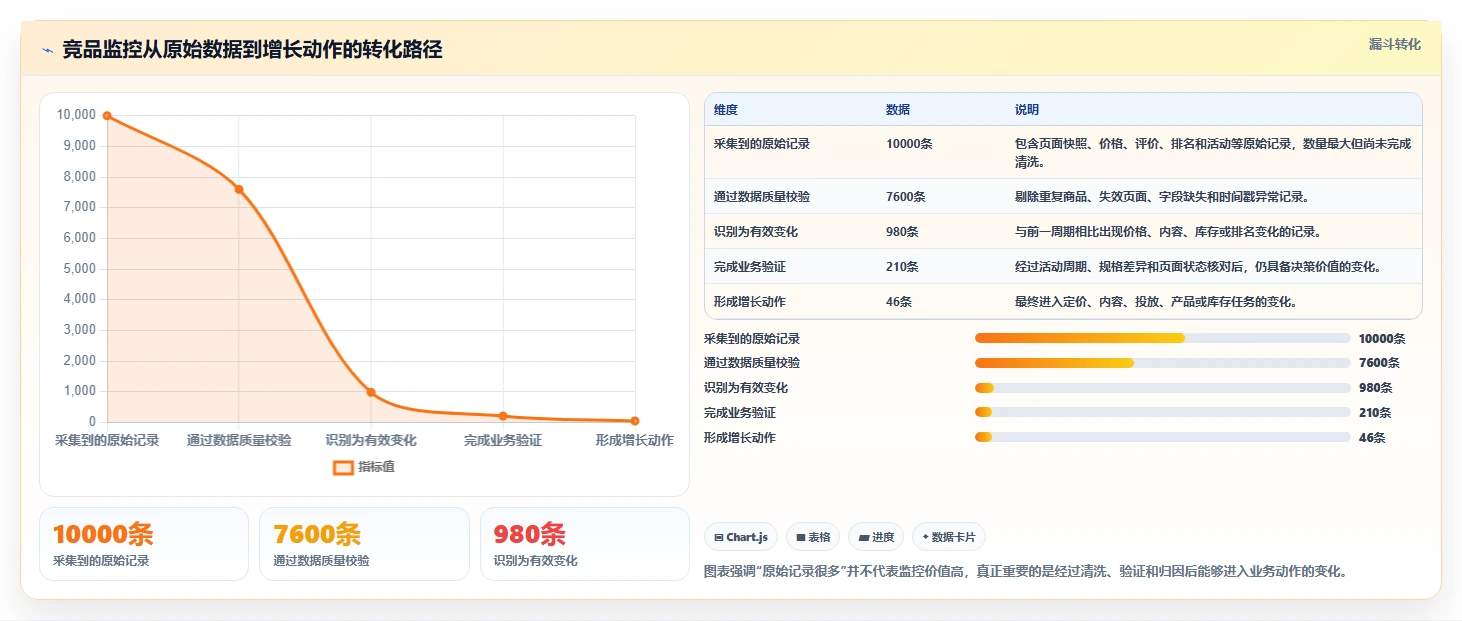Click the 1,000 y-axis label
Viewport: 1462px width, 621px height.
point(79,392)
